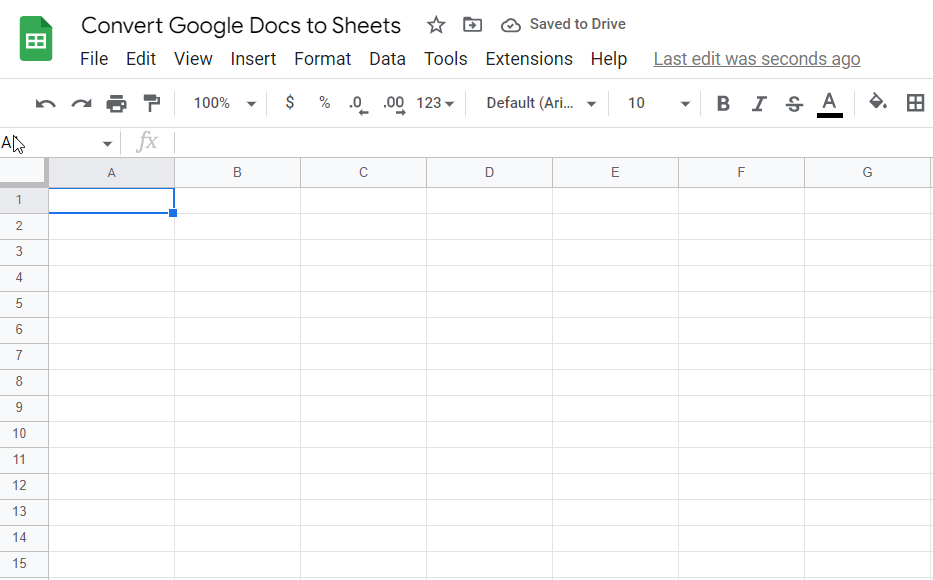
Task: Select row 10 header
Action: click(x=24, y=434)
